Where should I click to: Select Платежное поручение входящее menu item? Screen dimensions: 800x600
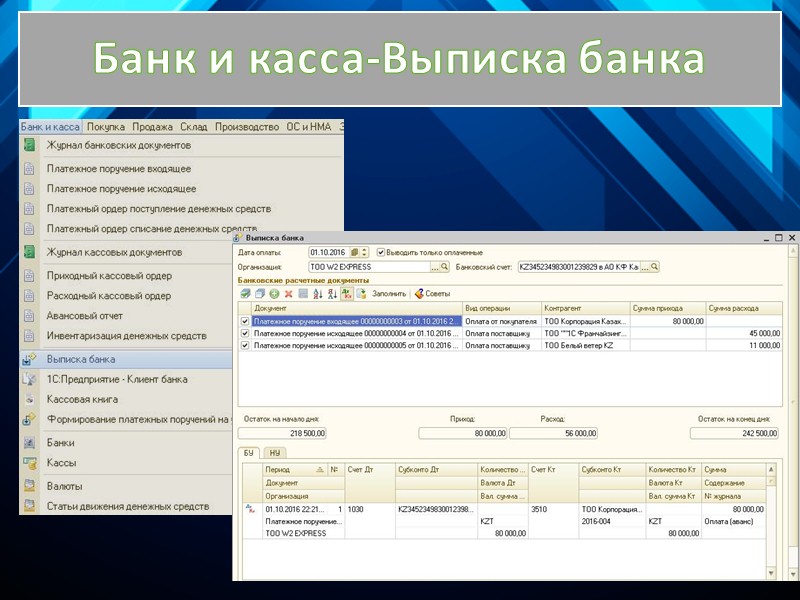tap(119, 168)
